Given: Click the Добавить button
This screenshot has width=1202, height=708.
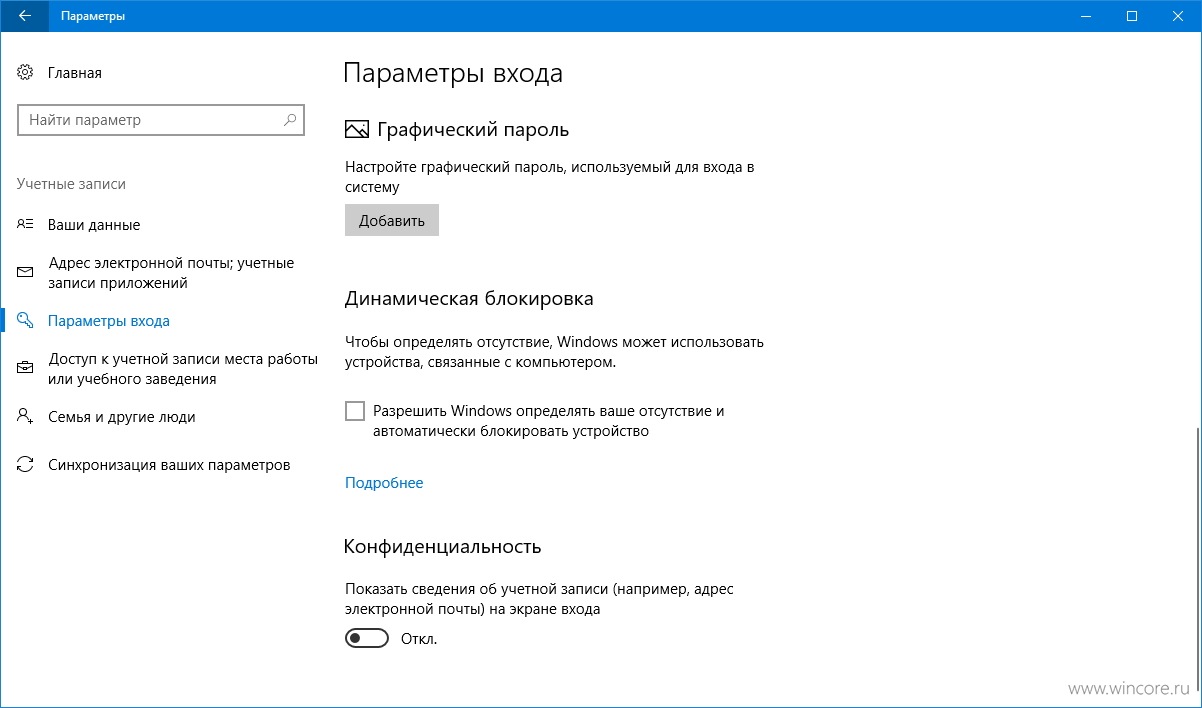Looking at the screenshot, I should point(392,221).
